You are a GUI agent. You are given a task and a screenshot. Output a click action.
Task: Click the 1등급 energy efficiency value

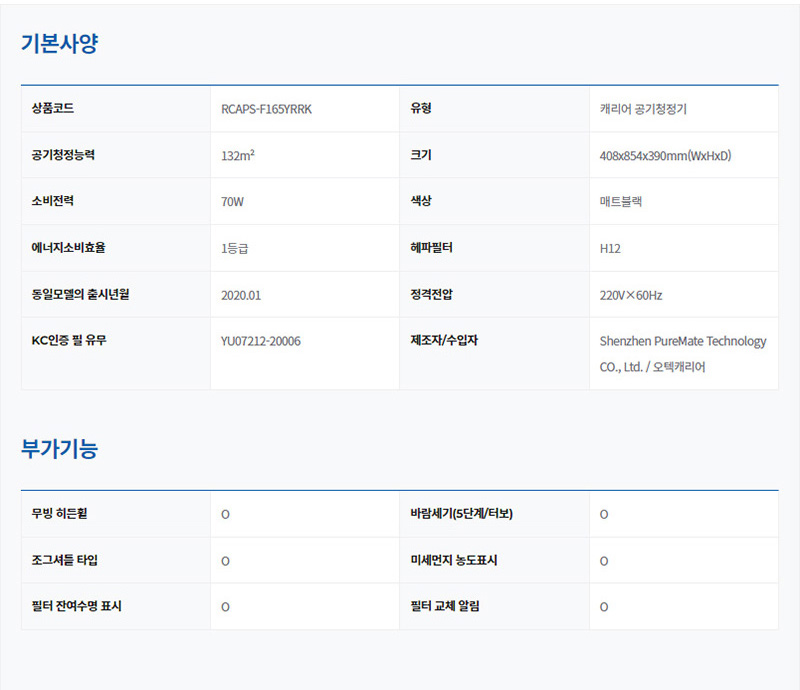[x=235, y=248]
